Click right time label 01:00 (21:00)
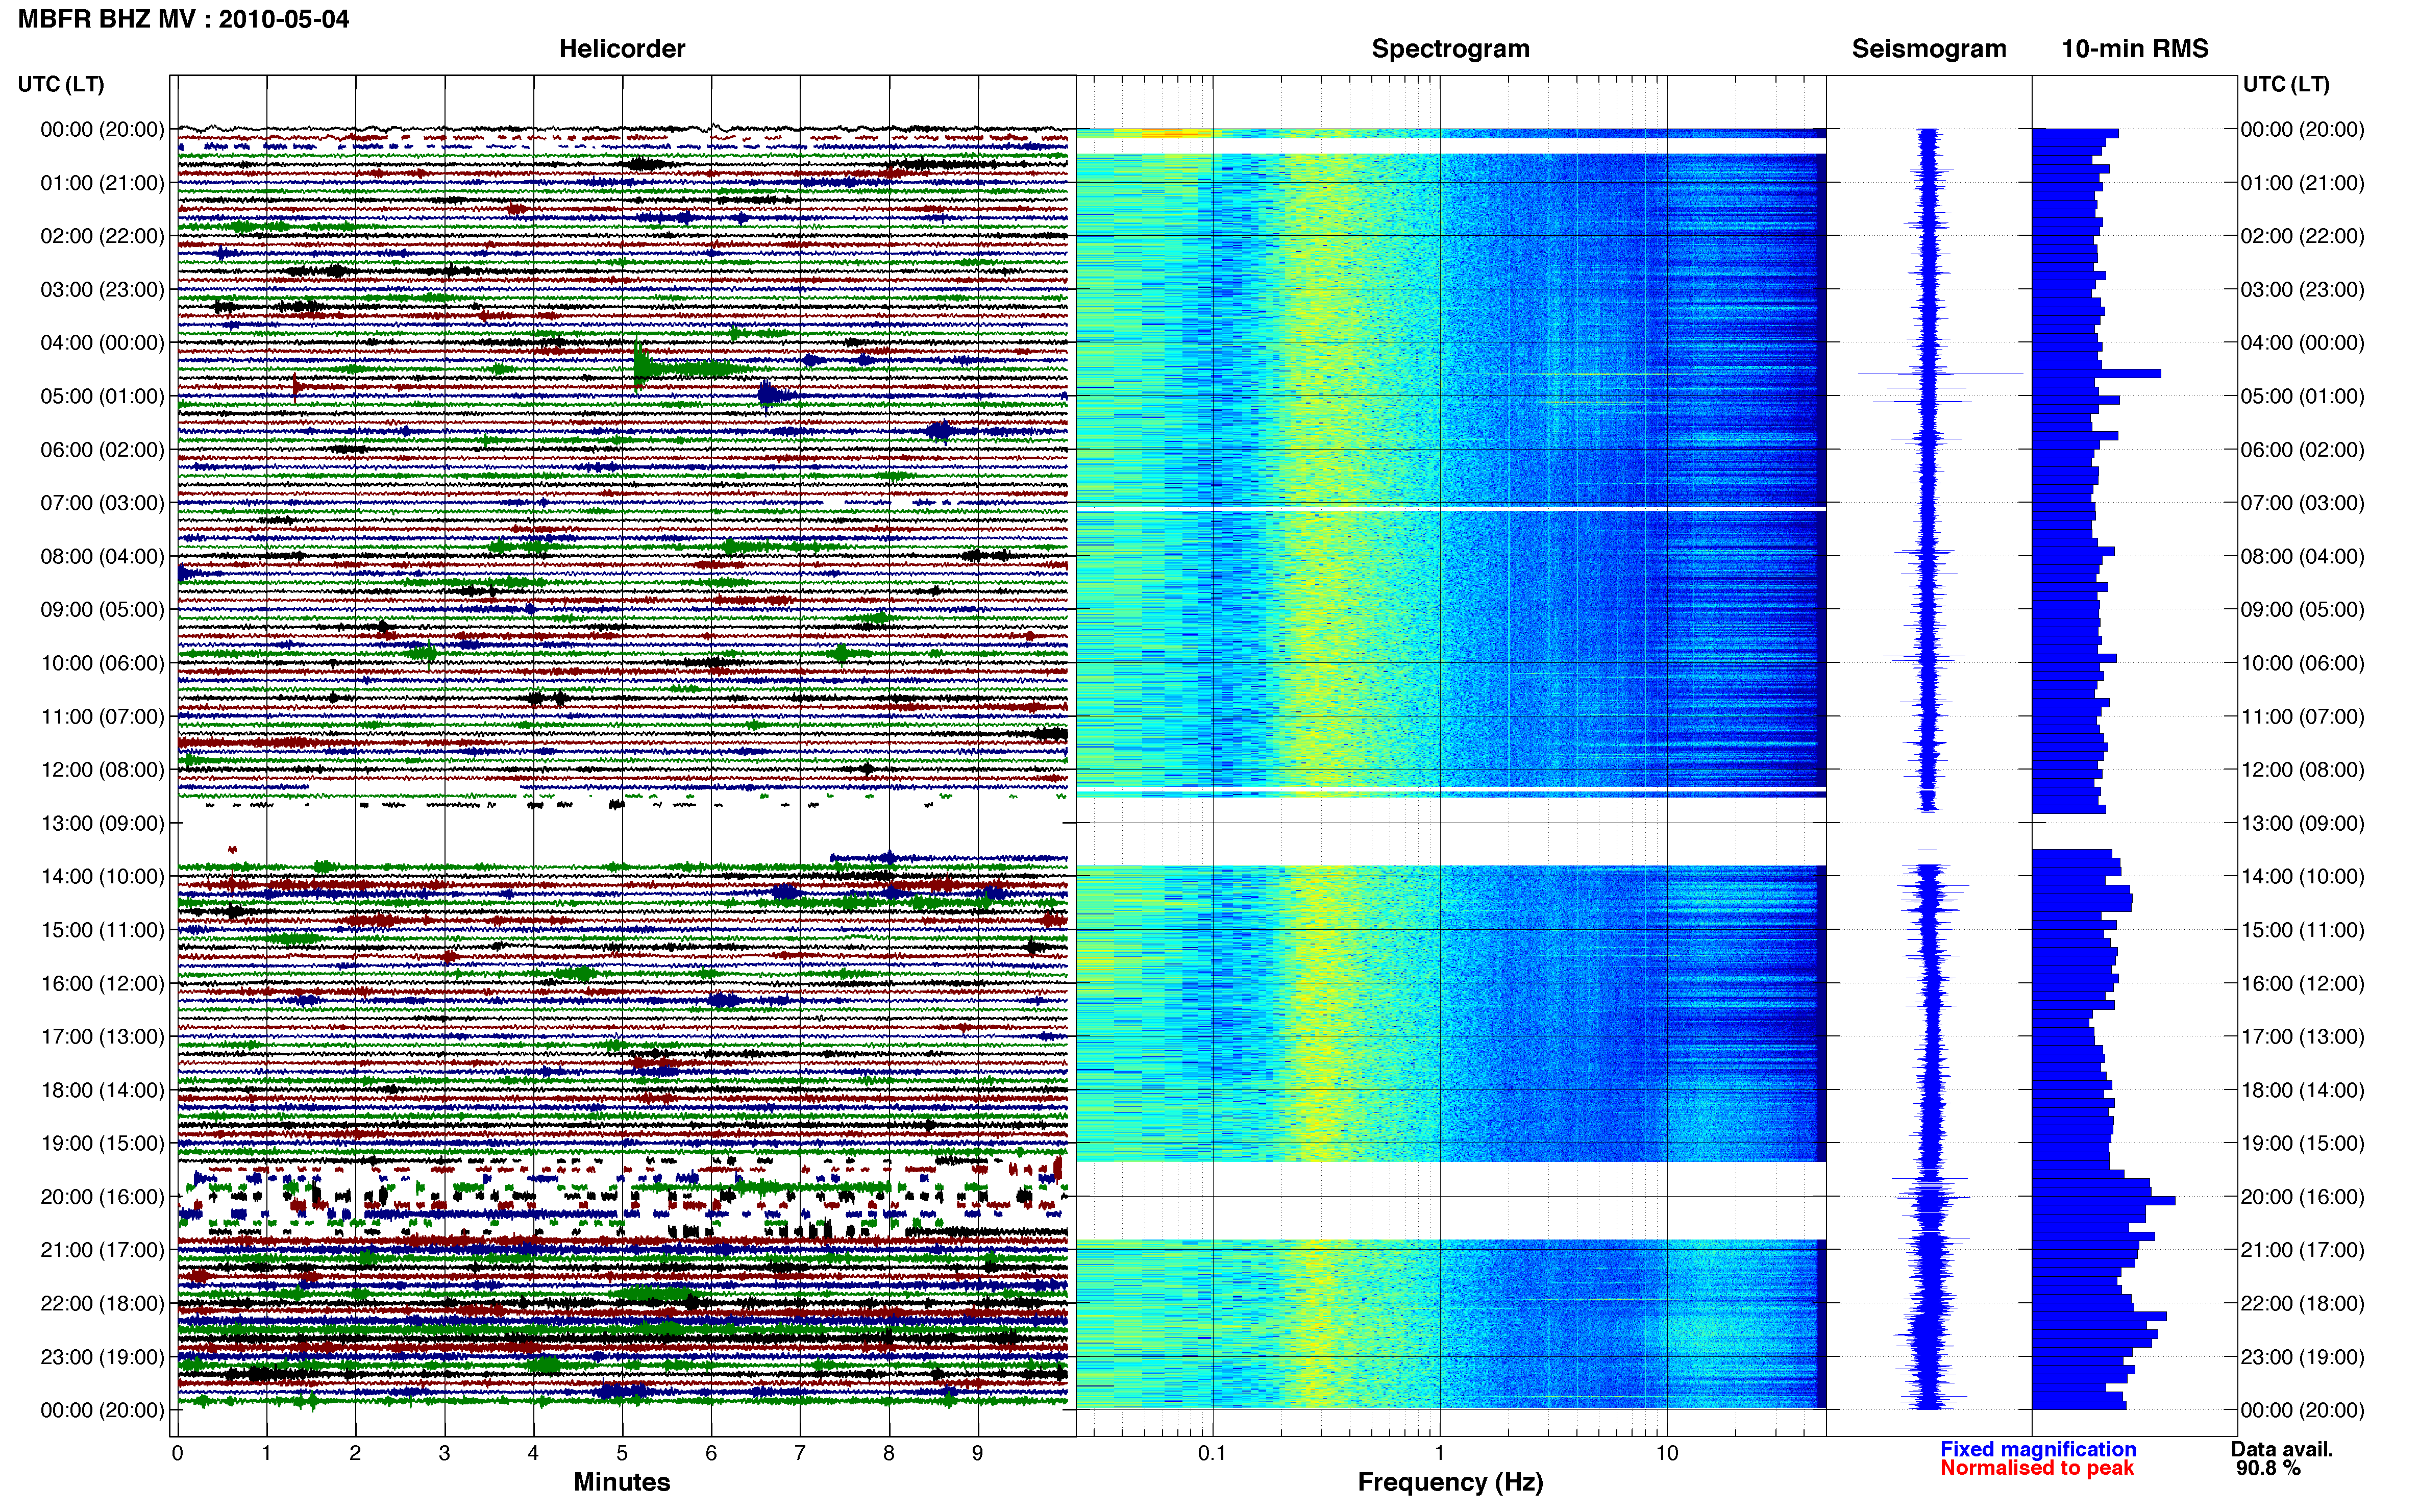Image resolution: width=2419 pixels, height=1512 pixels. (x=2302, y=183)
